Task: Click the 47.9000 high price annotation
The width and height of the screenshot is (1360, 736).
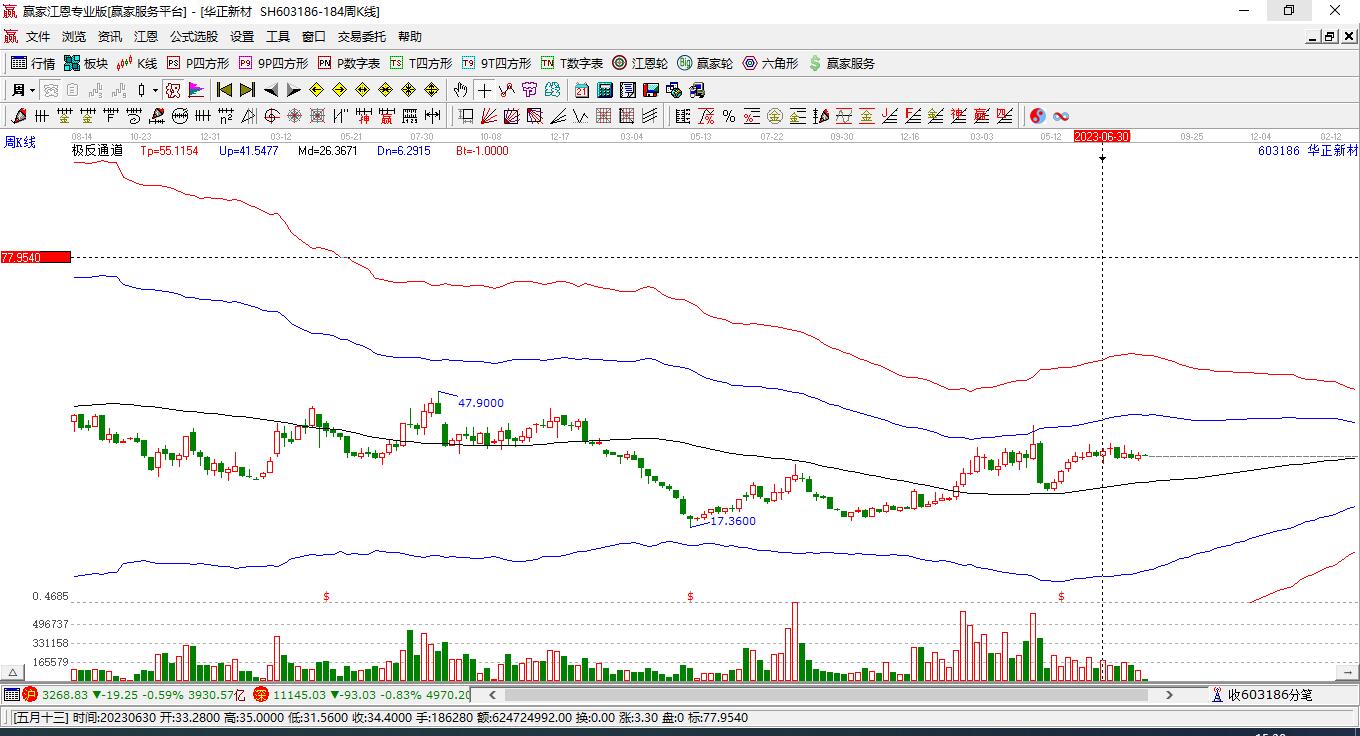Action: click(481, 403)
